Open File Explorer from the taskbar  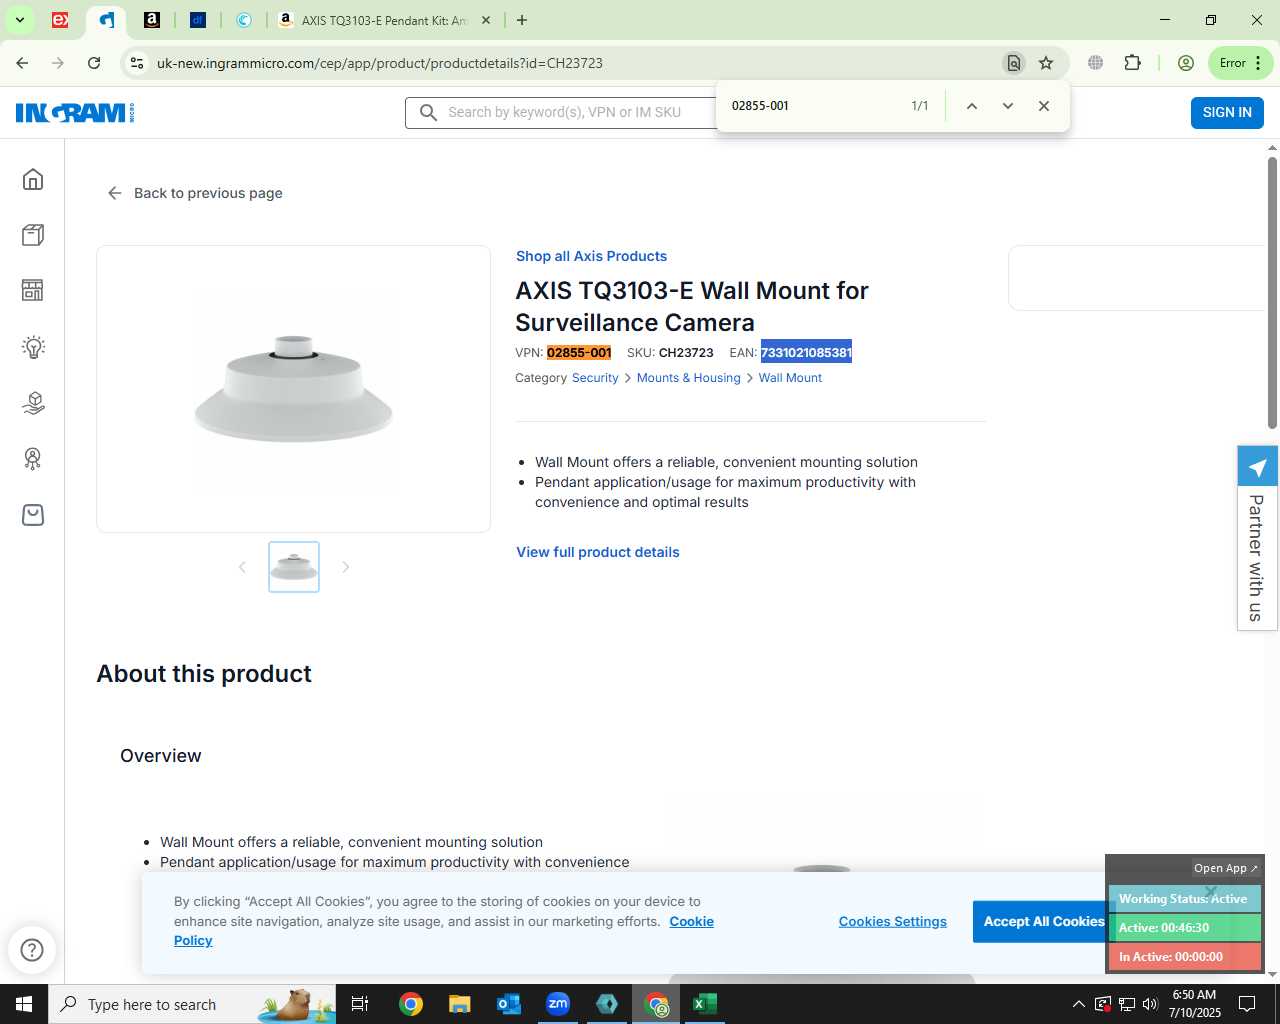click(x=459, y=1004)
